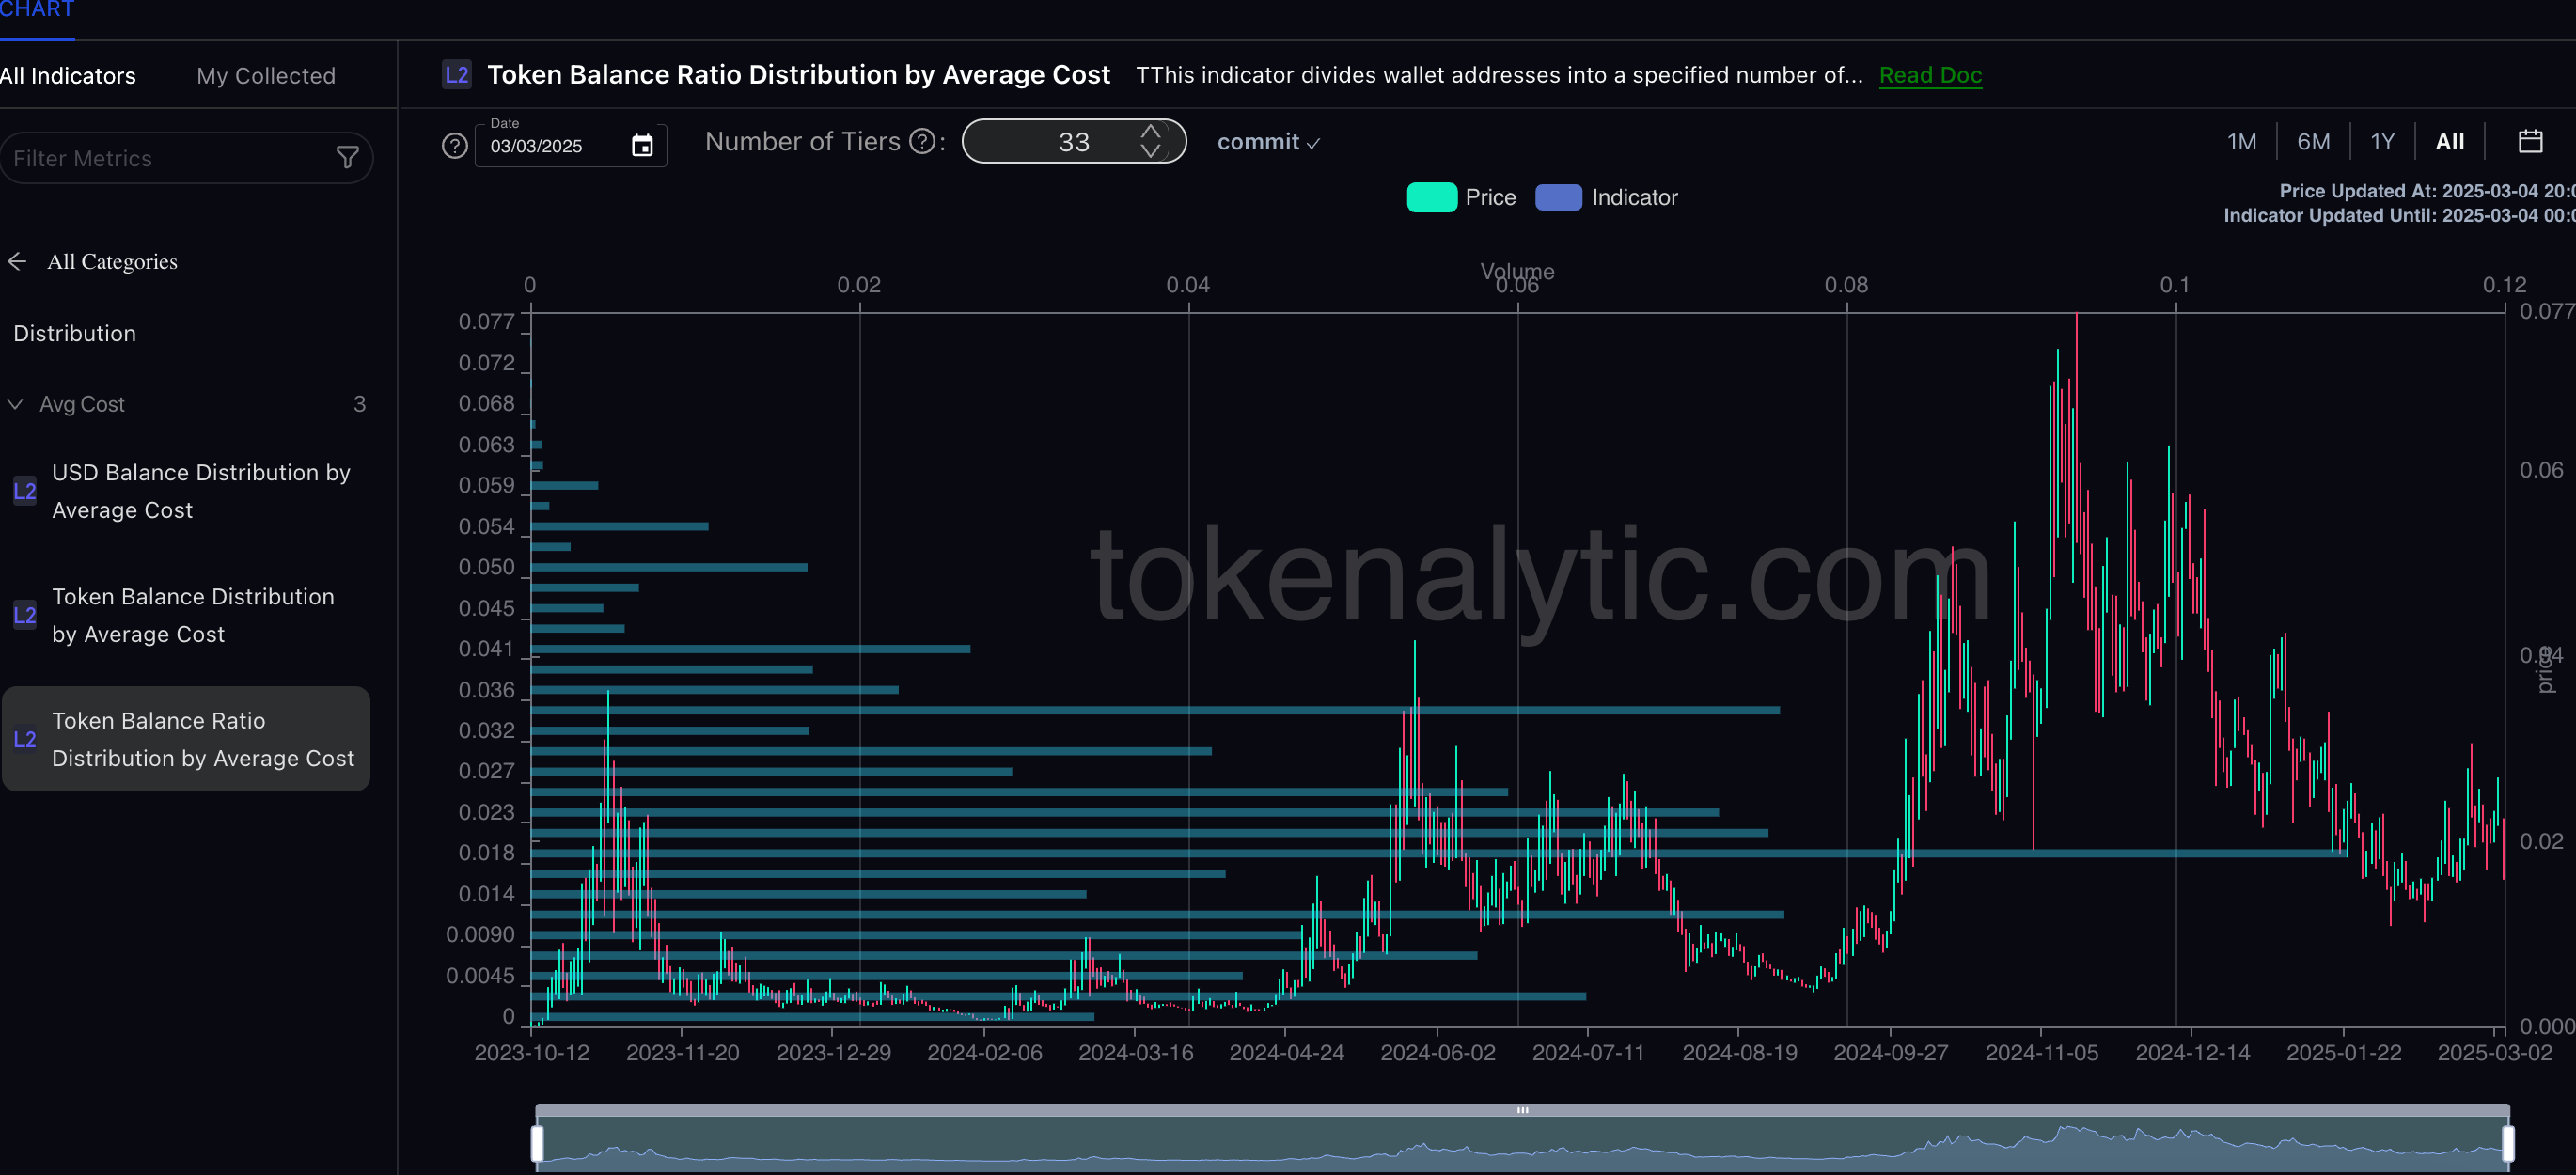The image size is (2576, 1175).
Task: Click the Number of Tiers field showing 33
Action: tap(1074, 141)
